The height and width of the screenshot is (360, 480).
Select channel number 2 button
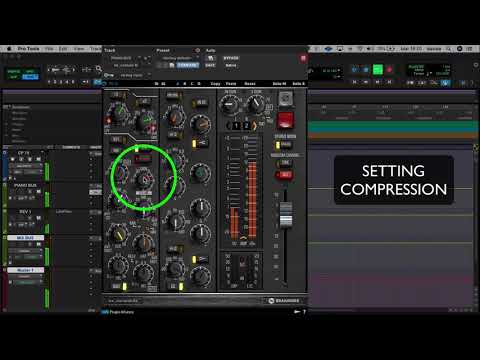246,126
